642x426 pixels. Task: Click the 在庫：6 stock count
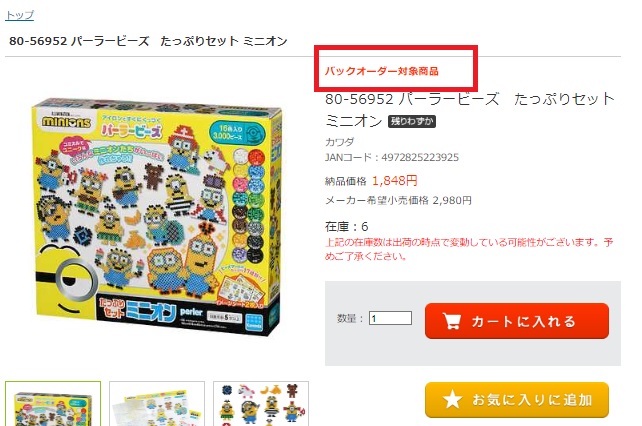click(346, 227)
